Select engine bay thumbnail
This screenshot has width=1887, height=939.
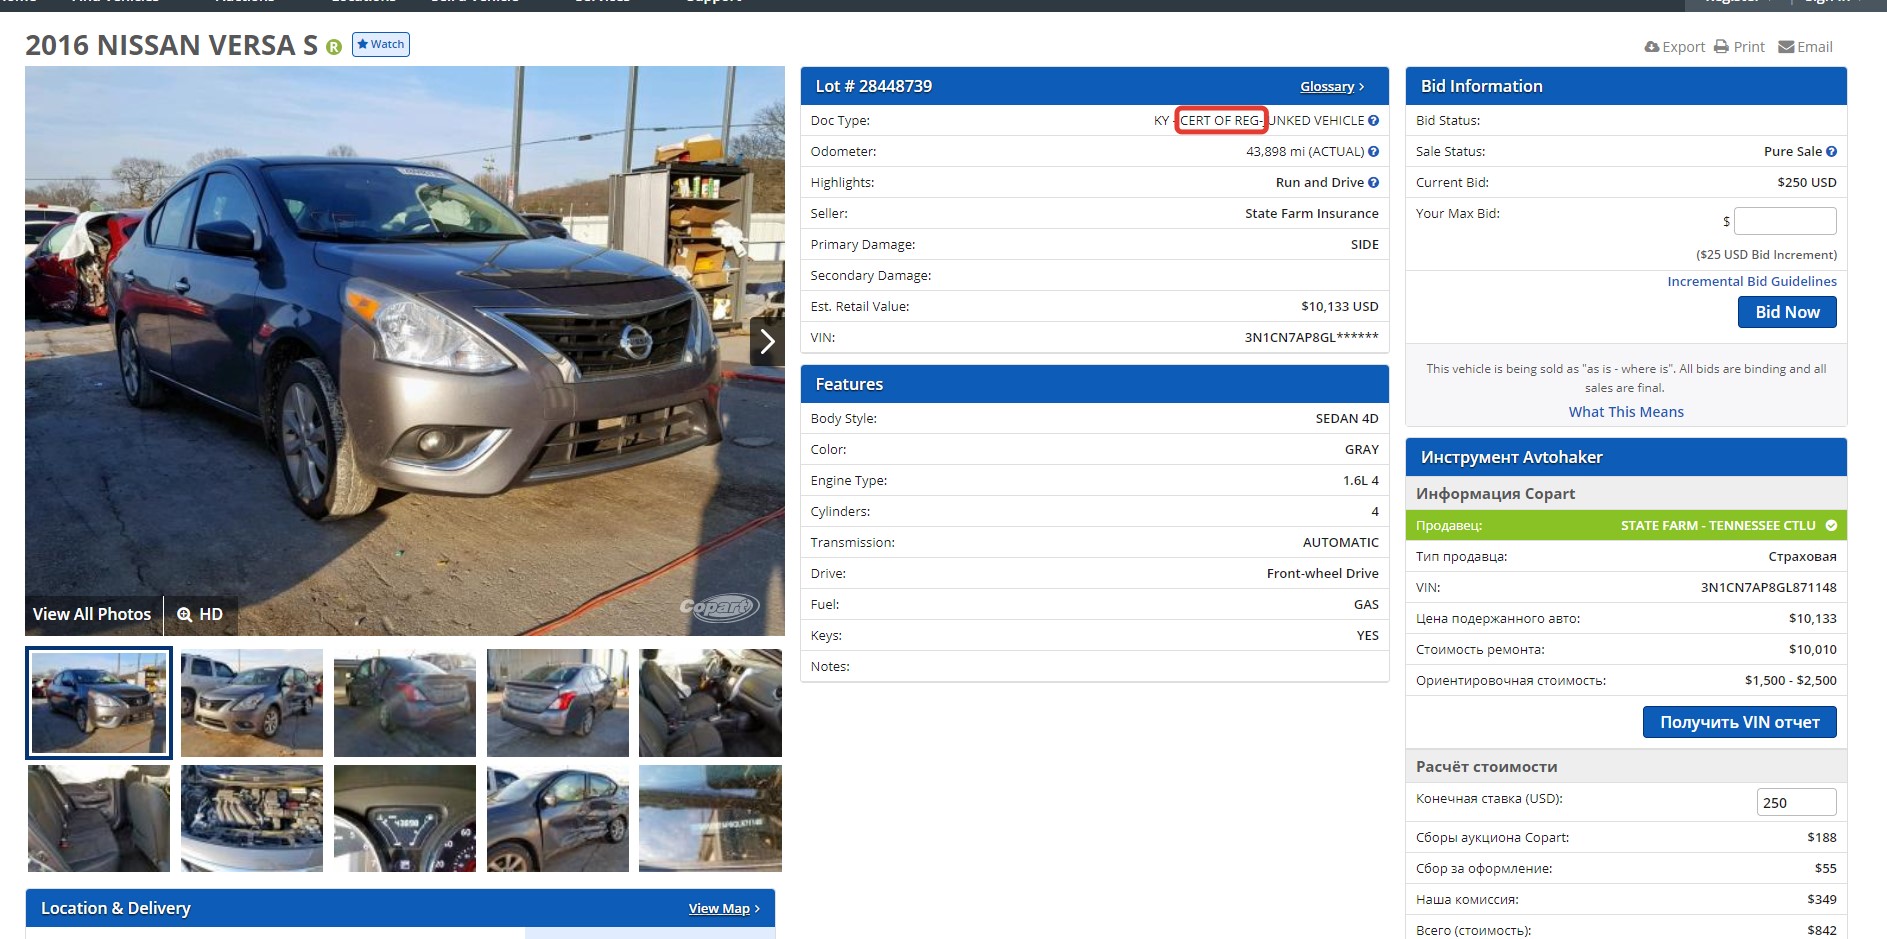click(252, 819)
